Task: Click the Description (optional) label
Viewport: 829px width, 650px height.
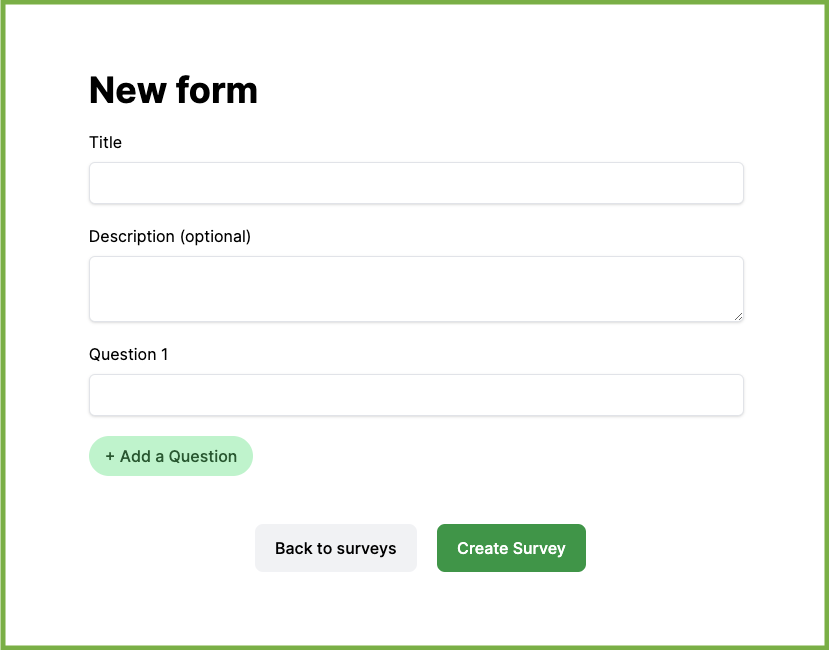Action: 170,236
